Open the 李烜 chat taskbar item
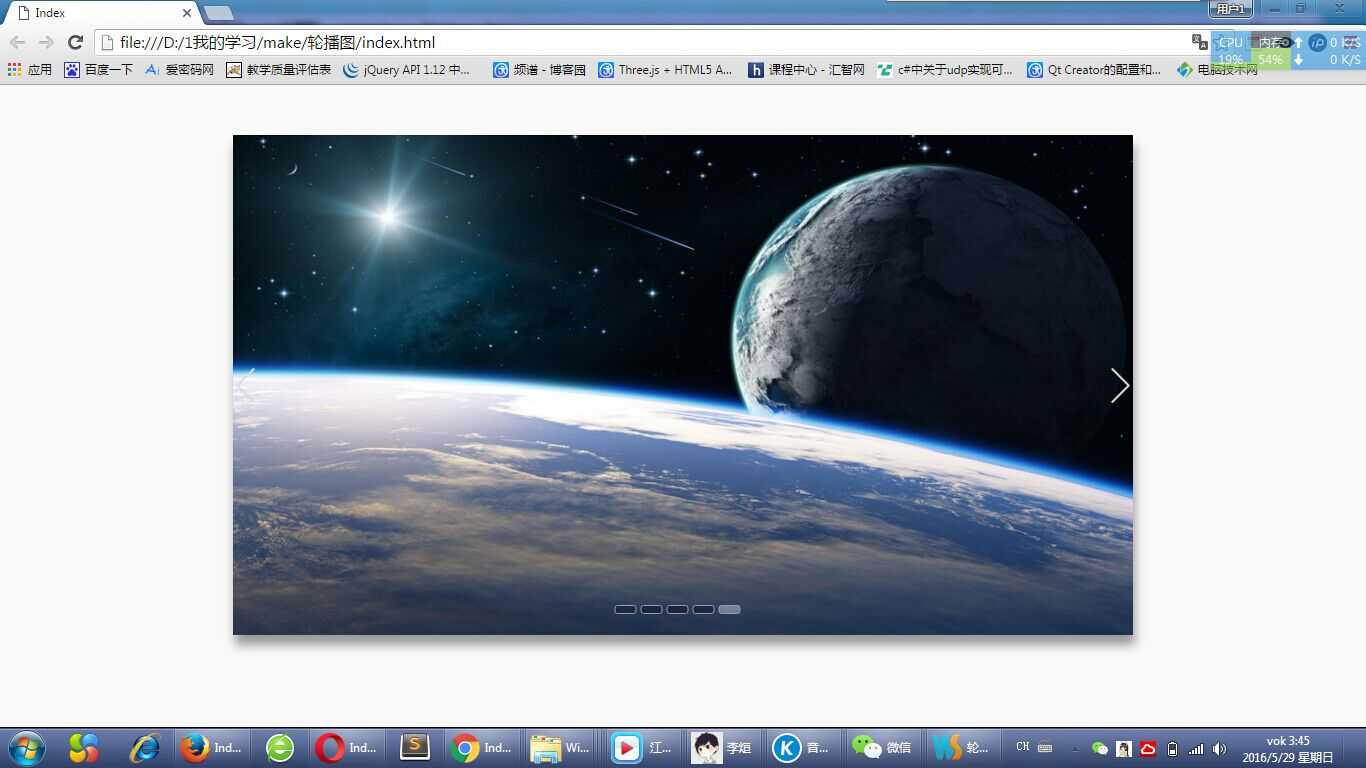 point(724,748)
